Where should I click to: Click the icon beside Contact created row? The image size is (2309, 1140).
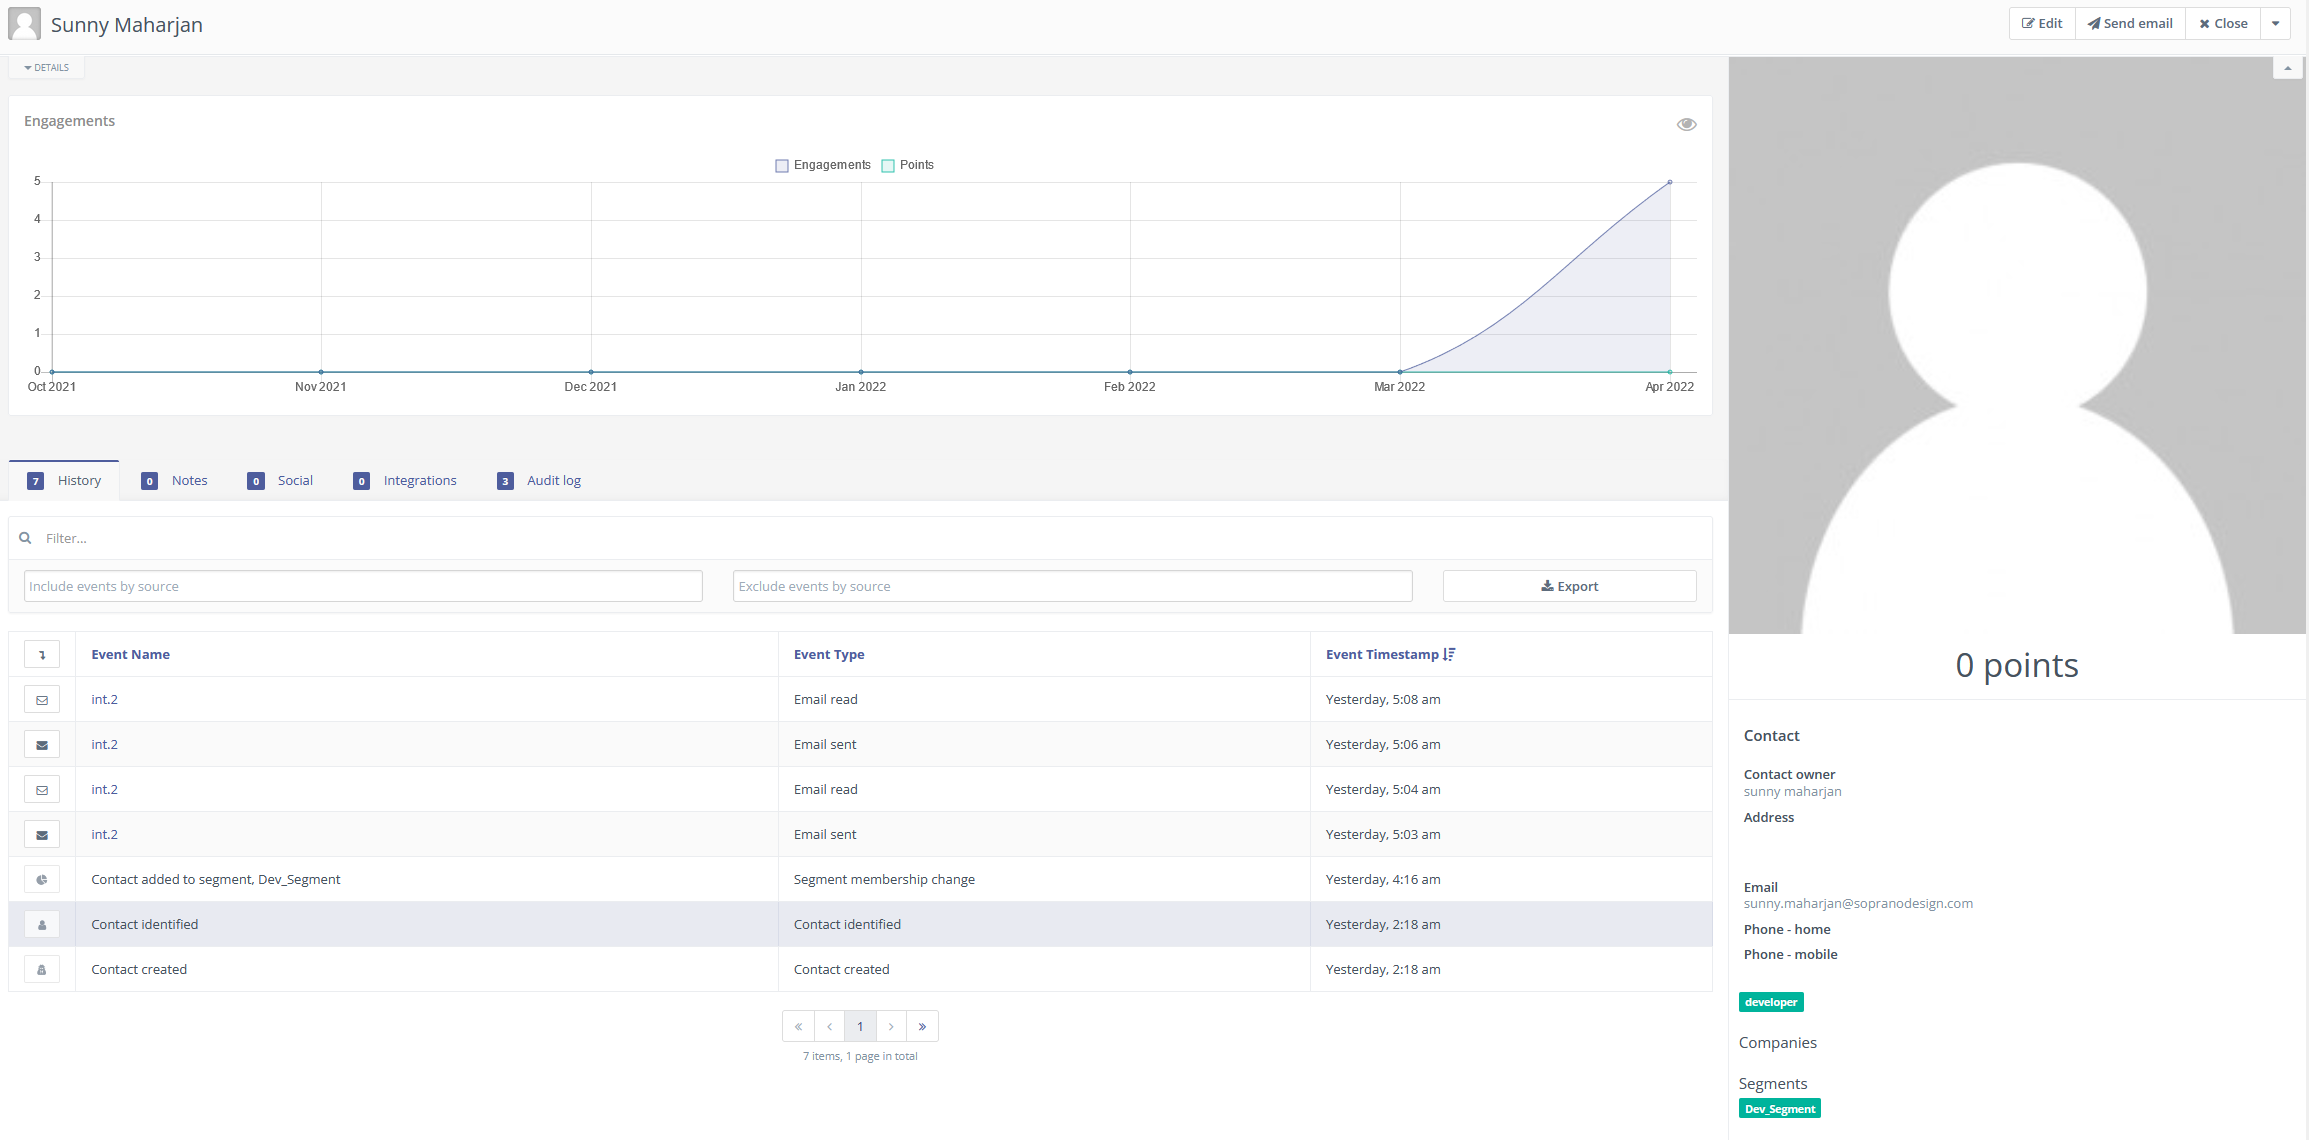42,970
